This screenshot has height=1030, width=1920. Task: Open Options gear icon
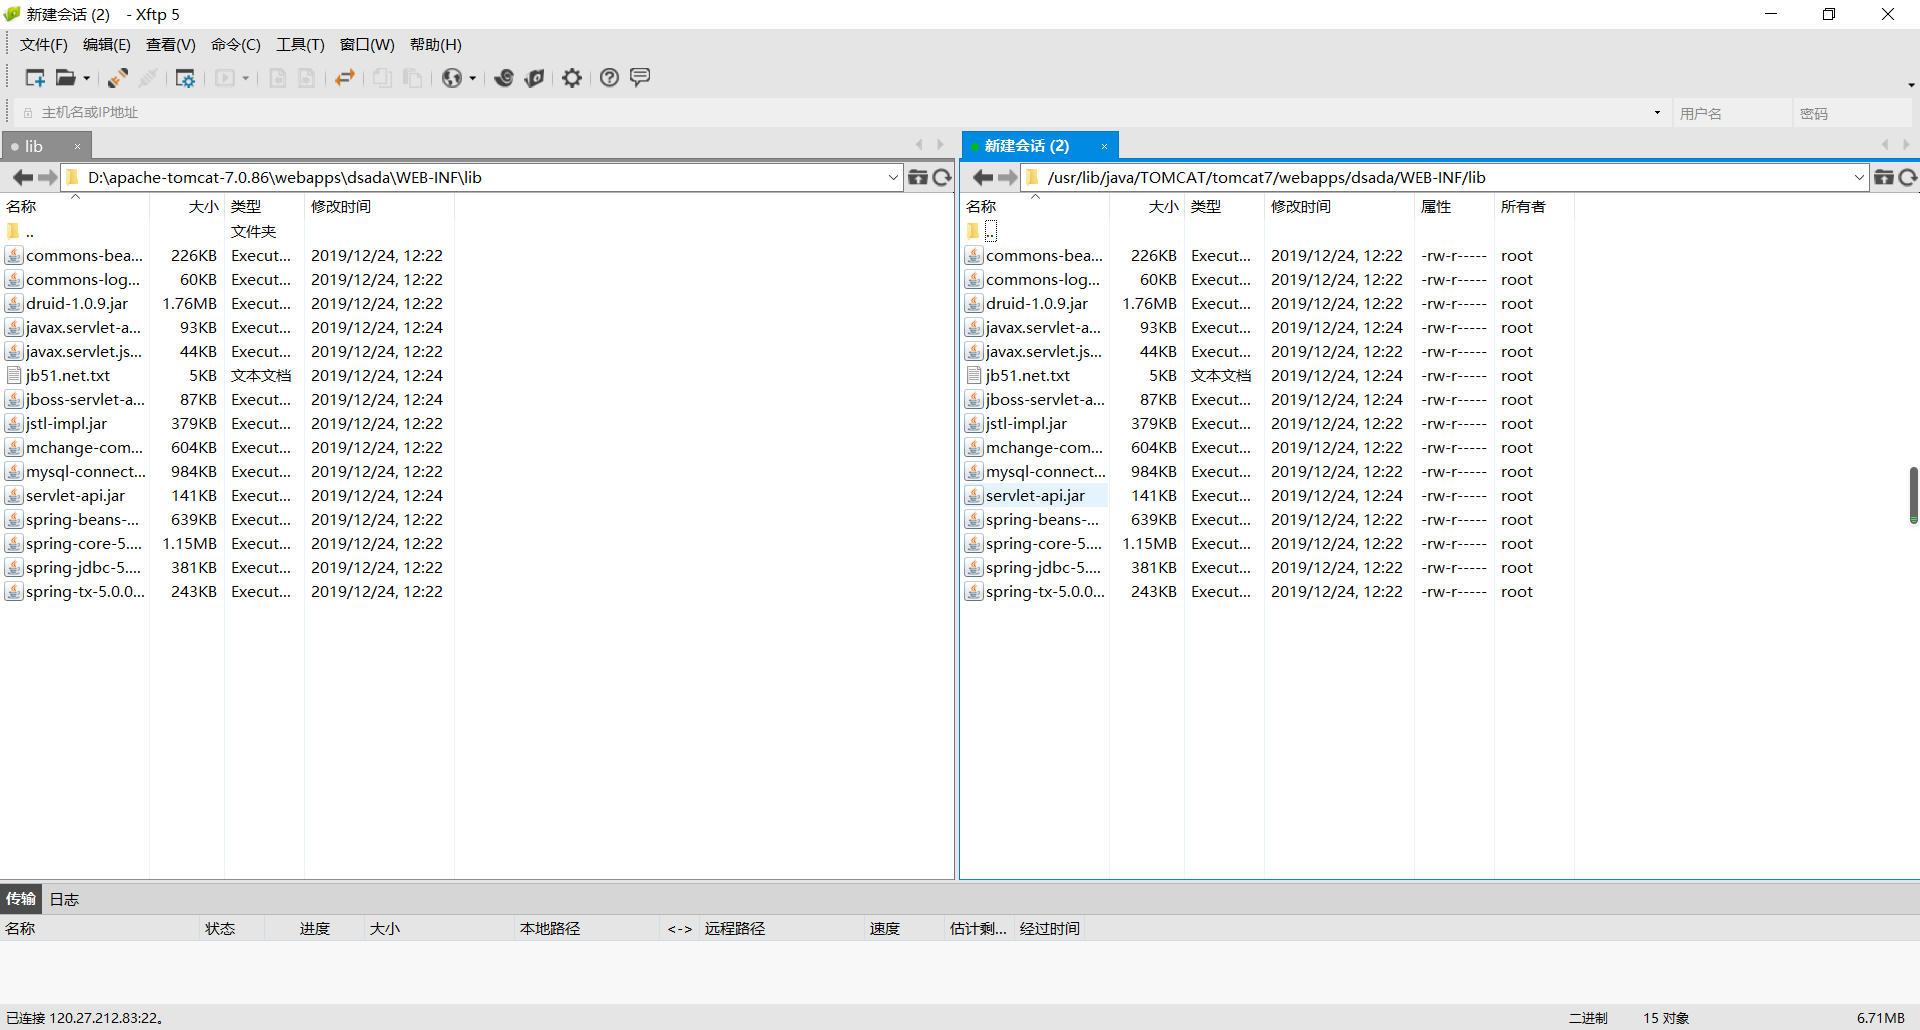[572, 78]
